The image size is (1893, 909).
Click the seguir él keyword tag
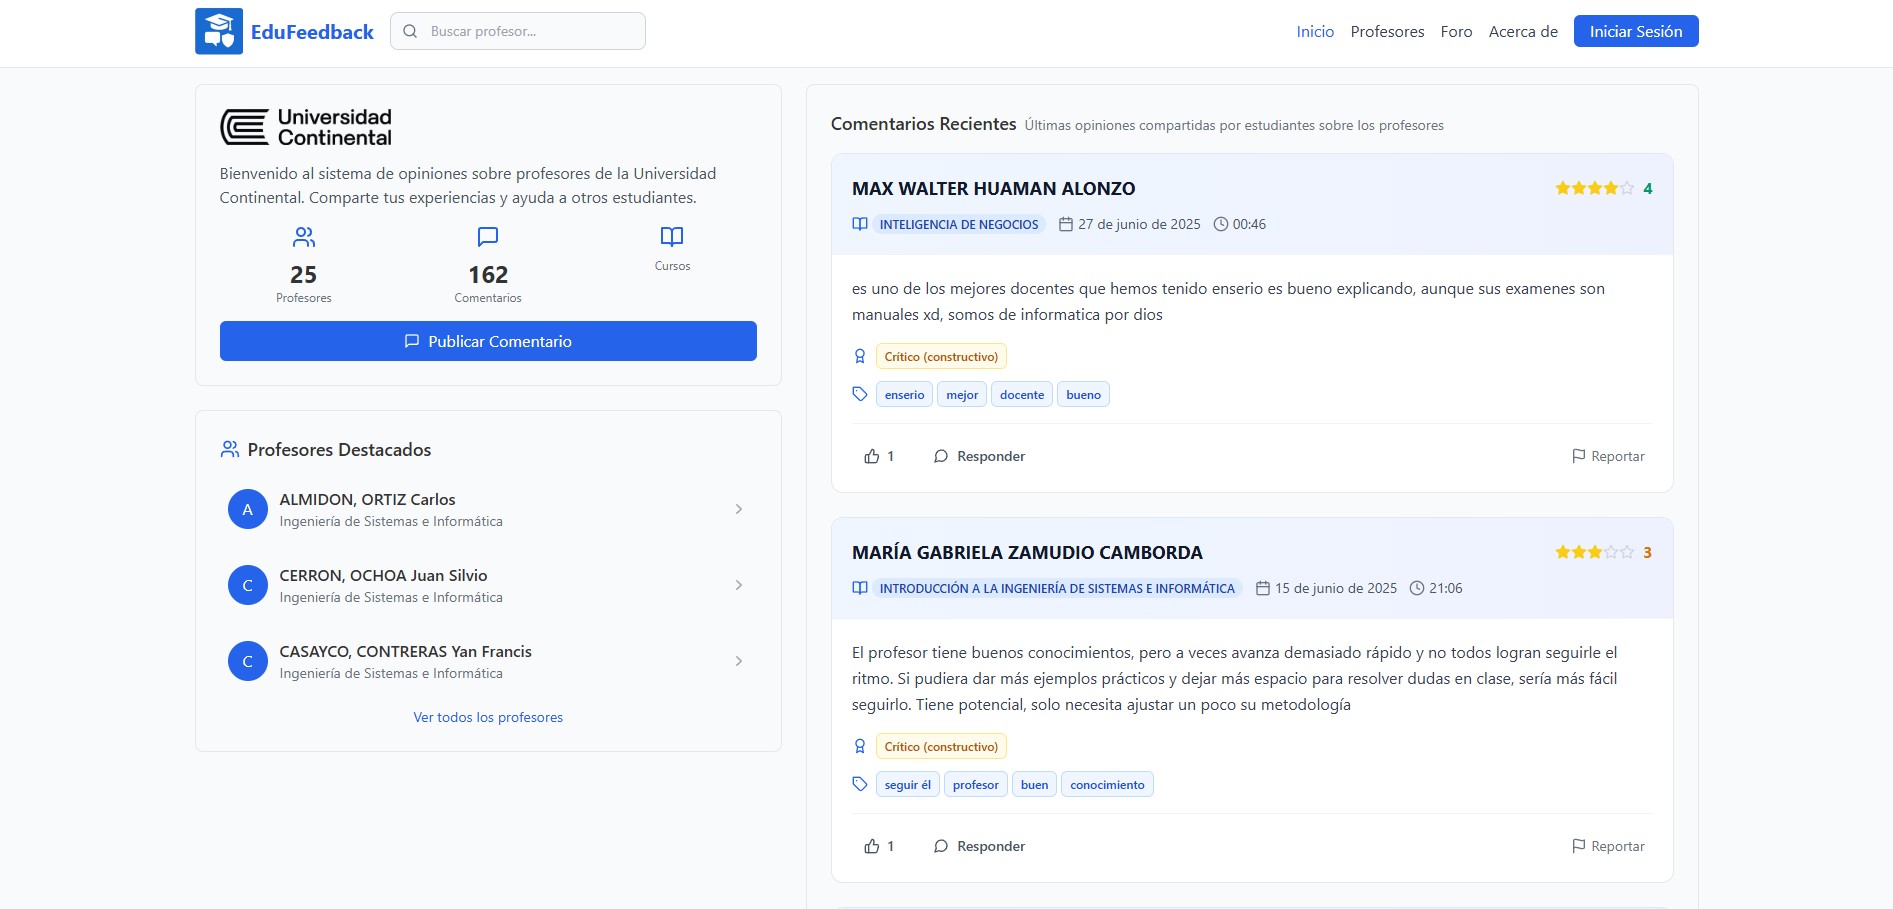pyautogui.click(x=908, y=784)
